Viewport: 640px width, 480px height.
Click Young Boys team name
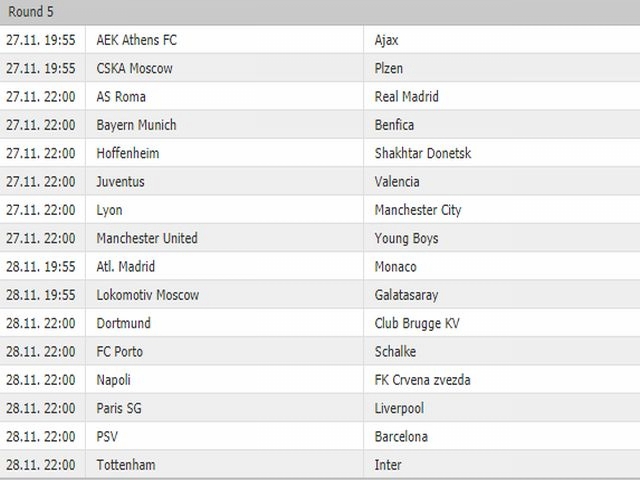[x=407, y=238]
